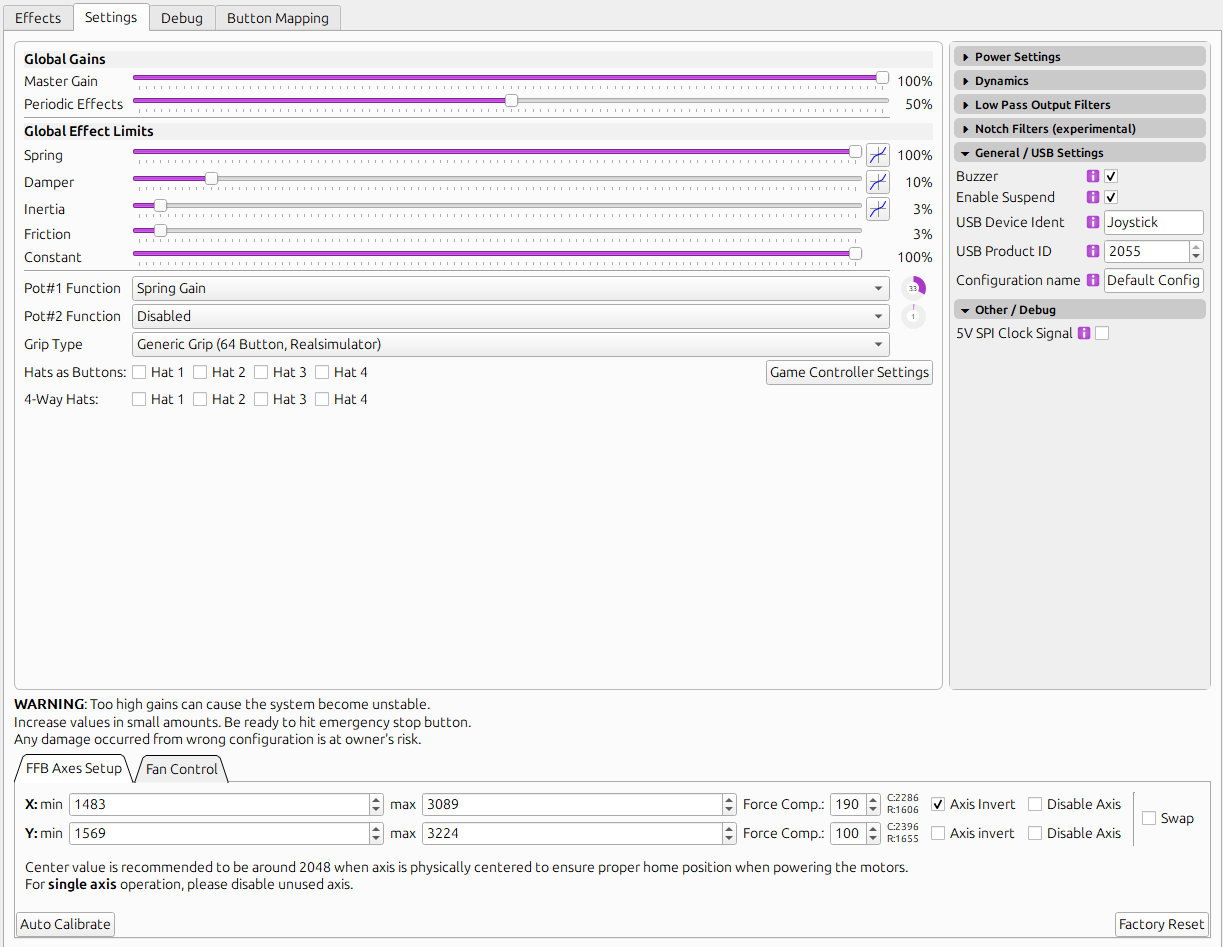Click the USB Device Ident text field
1223x947 pixels.
click(x=1154, y=222)
